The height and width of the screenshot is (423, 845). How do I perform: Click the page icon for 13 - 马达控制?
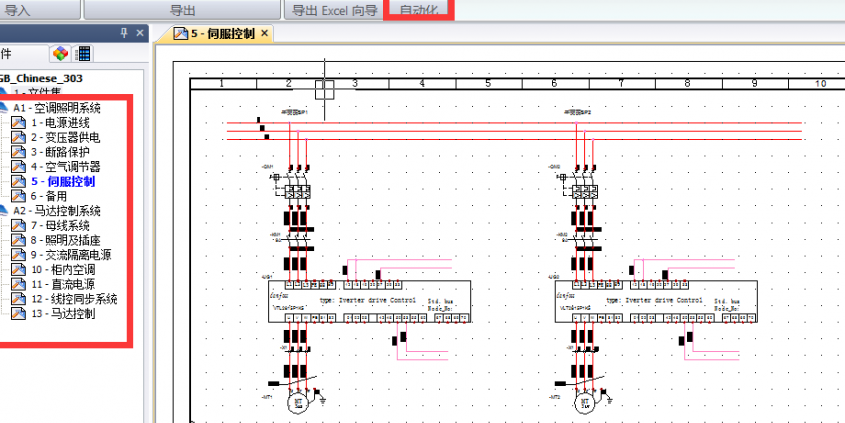click(x=19, y=313)
